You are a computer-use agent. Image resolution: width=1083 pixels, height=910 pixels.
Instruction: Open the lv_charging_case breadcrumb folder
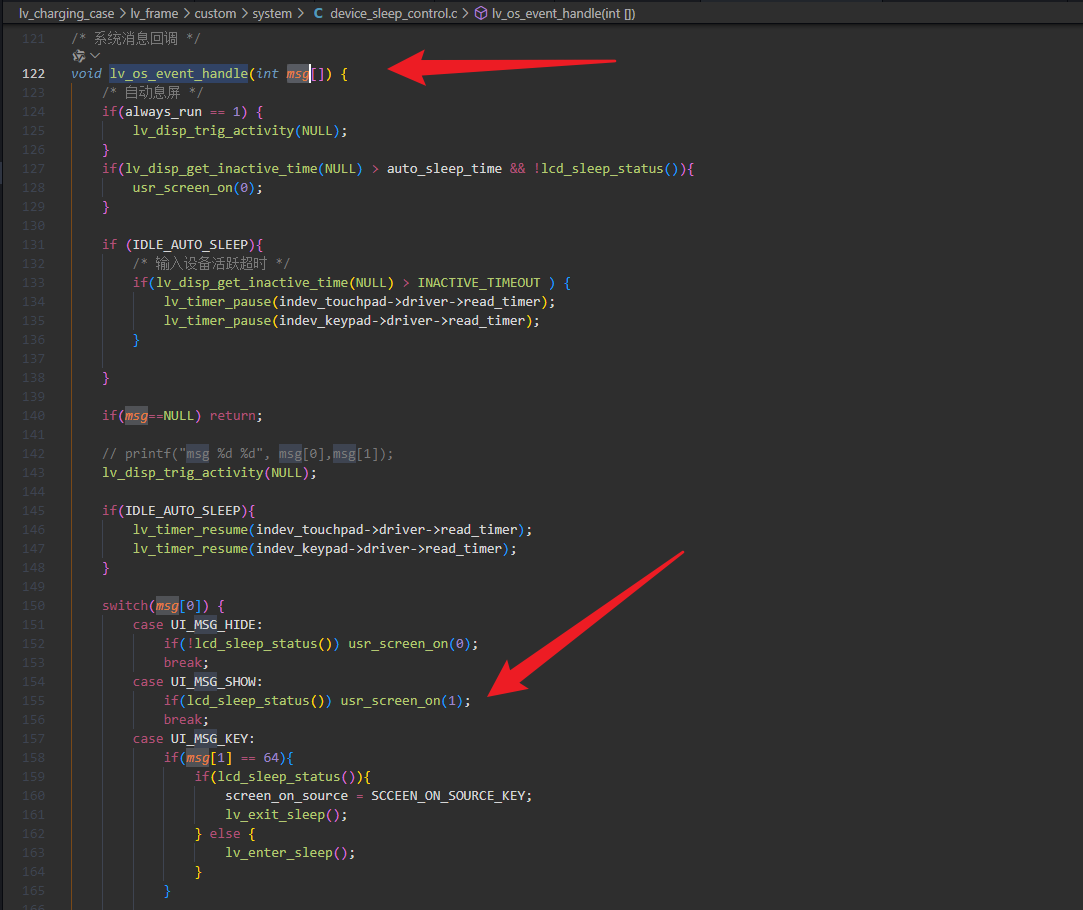[66, 13]
